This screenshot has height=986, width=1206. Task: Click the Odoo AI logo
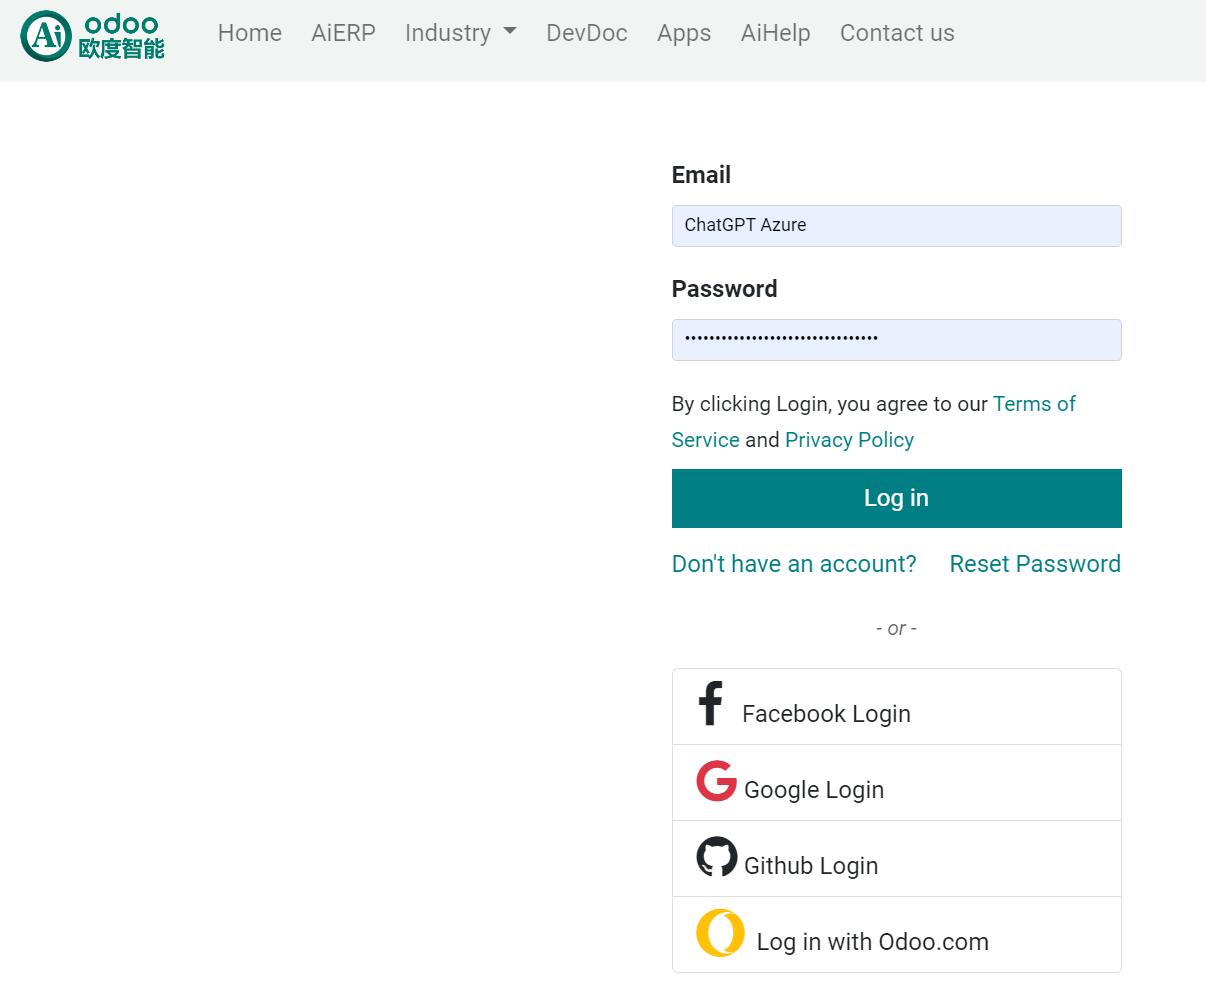pyautogui.click(x=93, y=36)
